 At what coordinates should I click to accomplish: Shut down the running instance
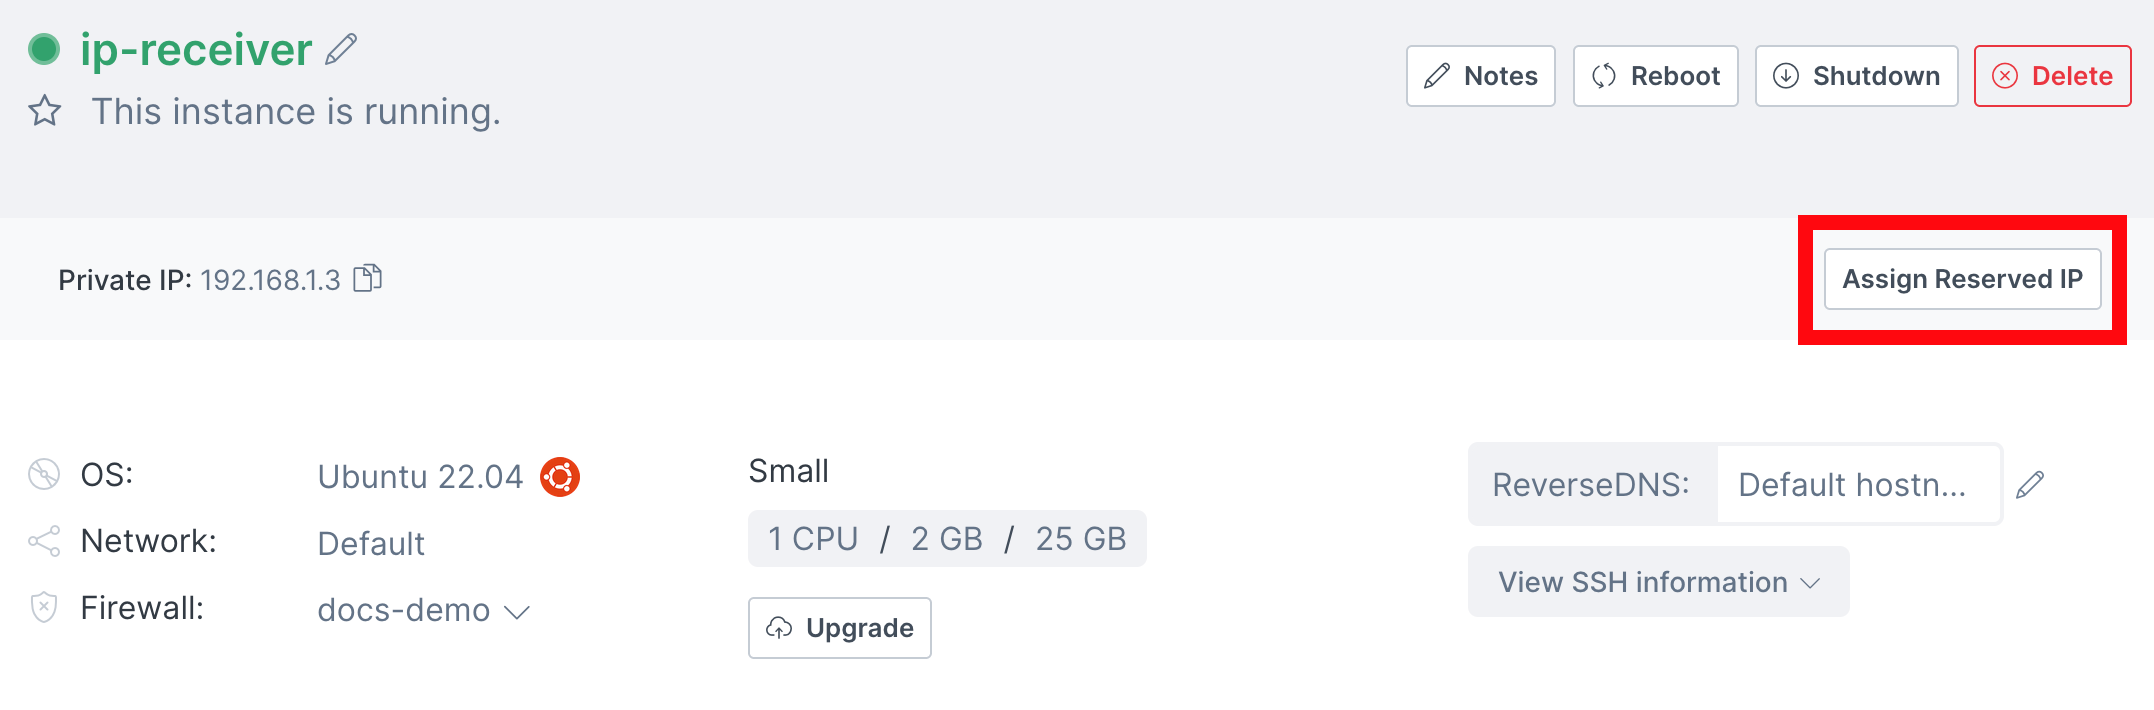(1856, 76)
